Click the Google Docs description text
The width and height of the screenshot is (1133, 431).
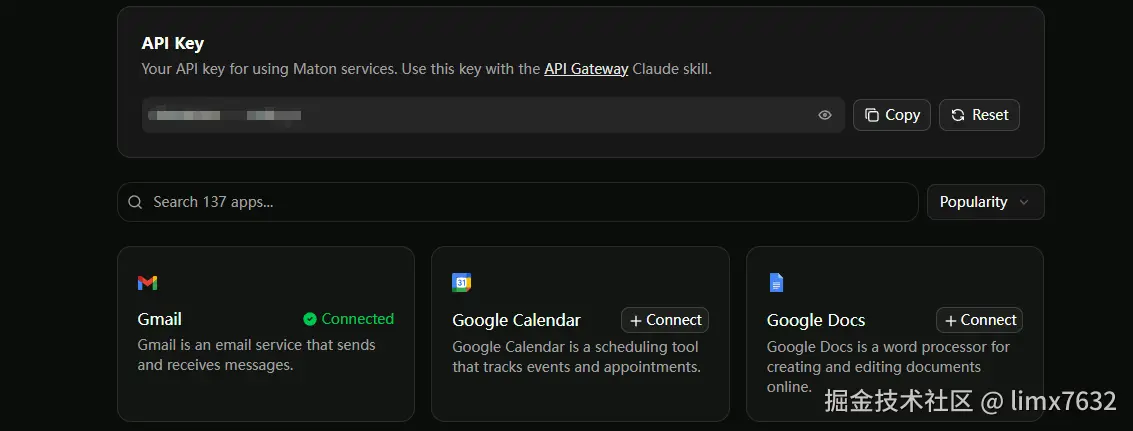(x=888, y=366)
